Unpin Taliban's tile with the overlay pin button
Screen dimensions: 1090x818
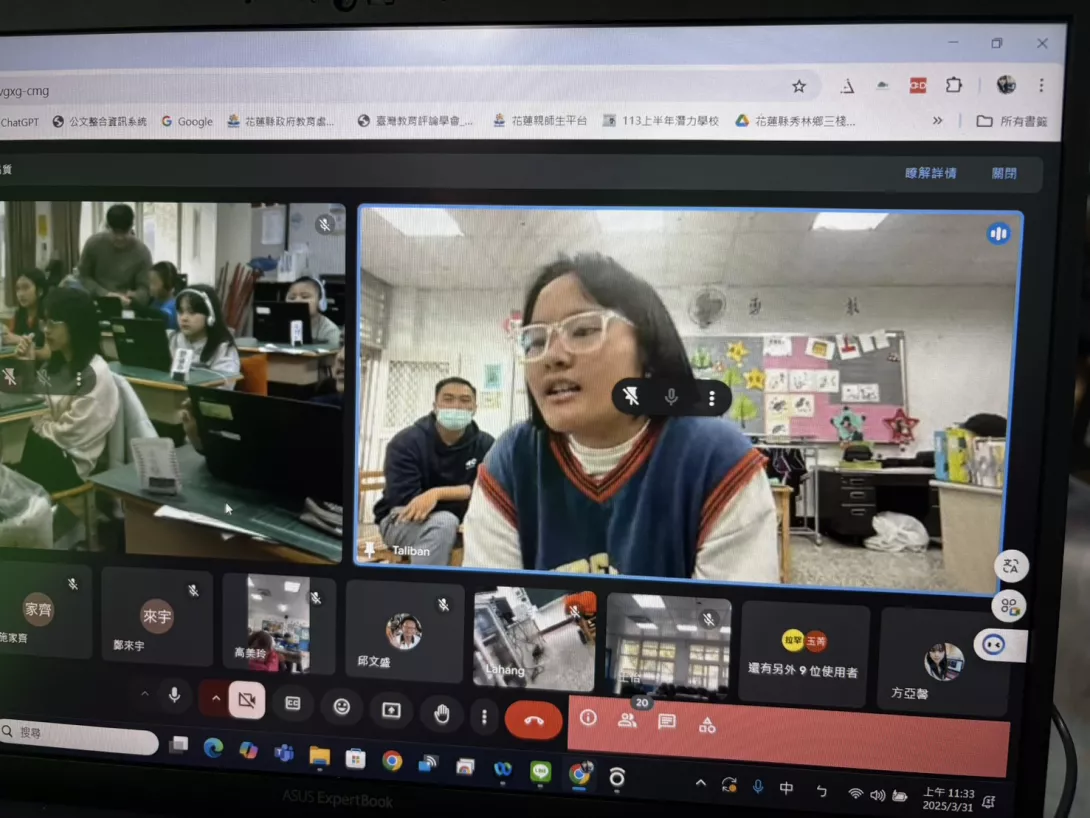[x=631, y=396]
